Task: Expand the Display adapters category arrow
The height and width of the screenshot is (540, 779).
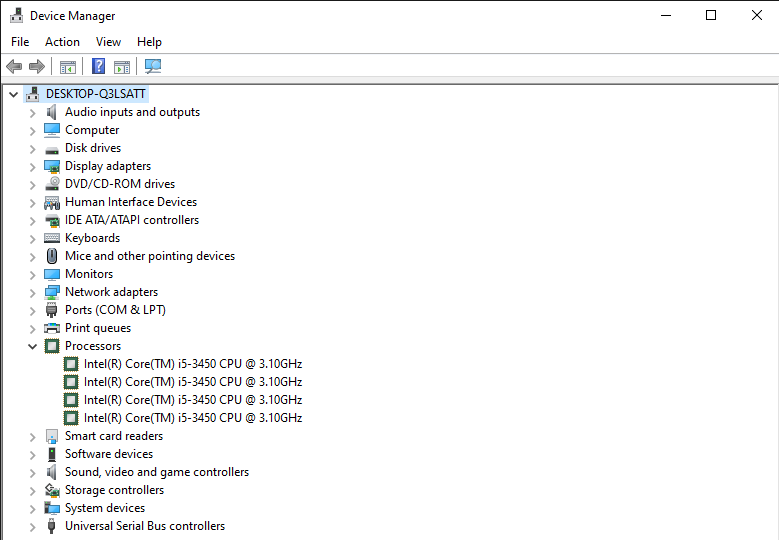Action: click(x=32, y=167)
